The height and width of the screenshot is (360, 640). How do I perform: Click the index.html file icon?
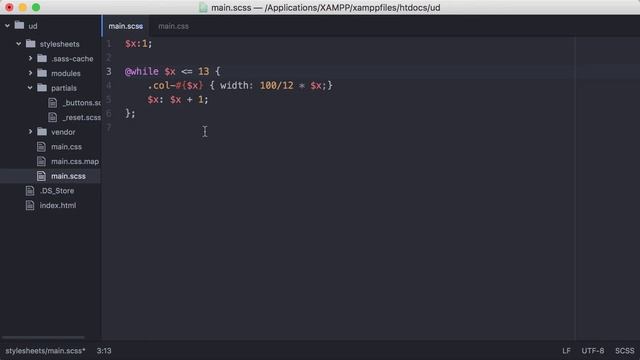(x=30, y=205)
